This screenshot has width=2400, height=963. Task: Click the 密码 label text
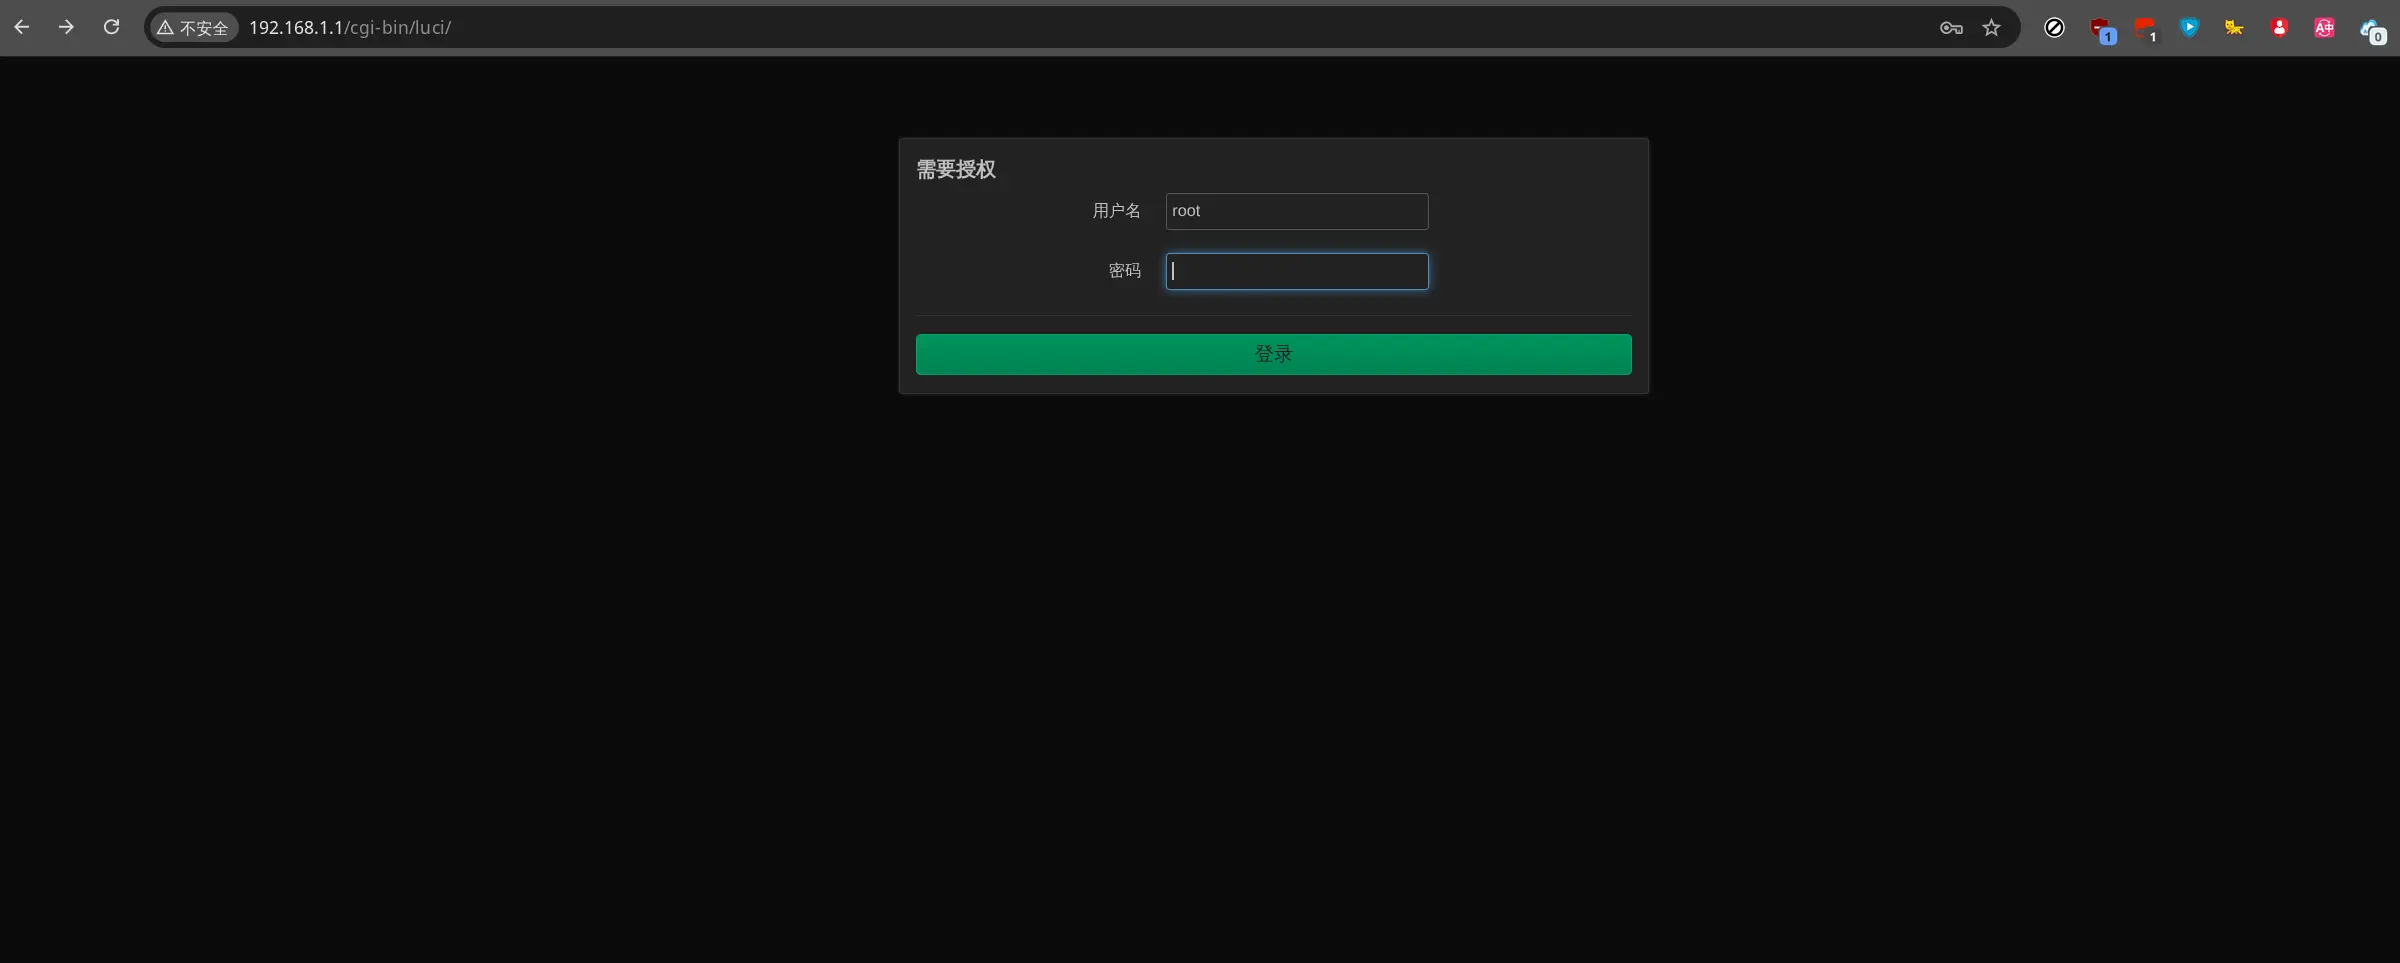point(1124,271)
